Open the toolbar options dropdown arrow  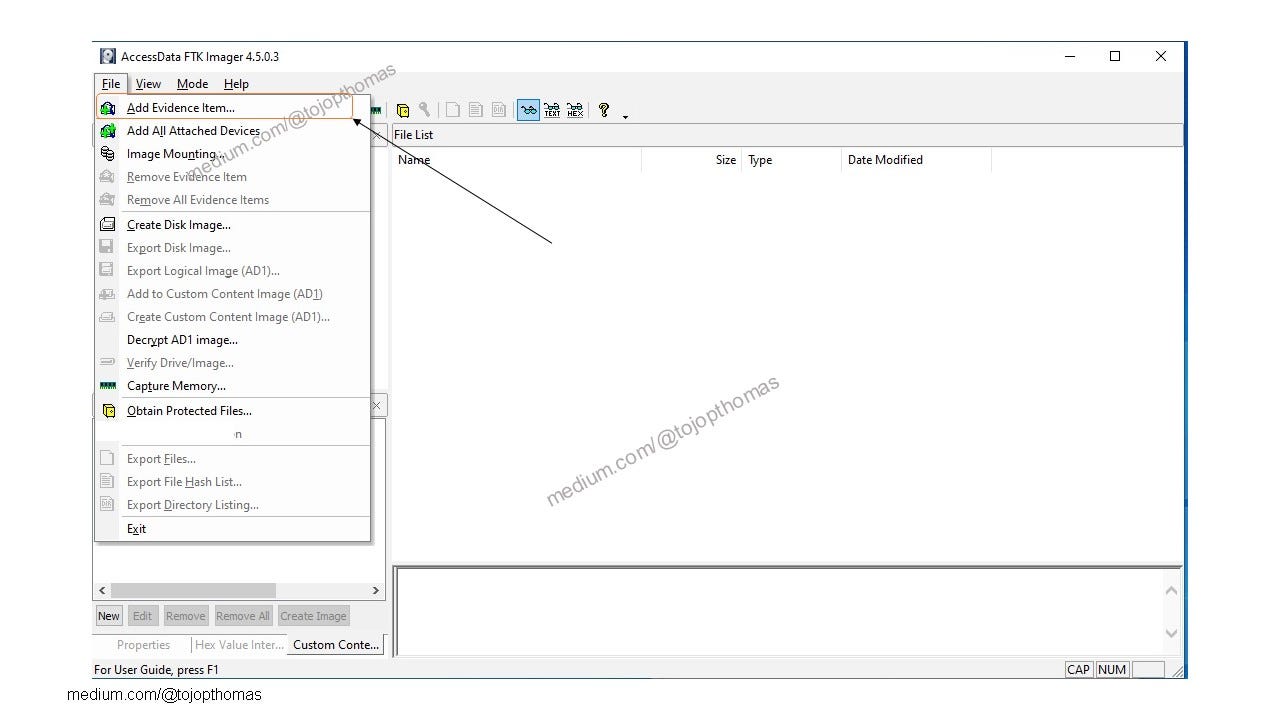625,116
